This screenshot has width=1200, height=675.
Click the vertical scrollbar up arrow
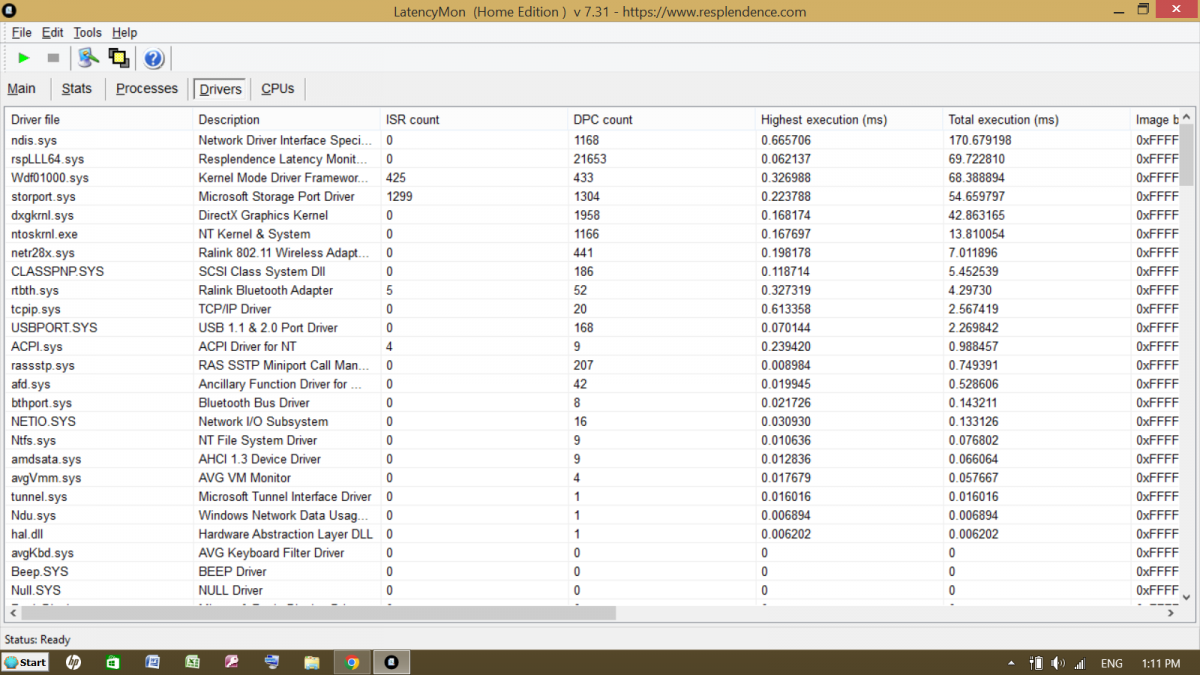tap(1187, 115)
